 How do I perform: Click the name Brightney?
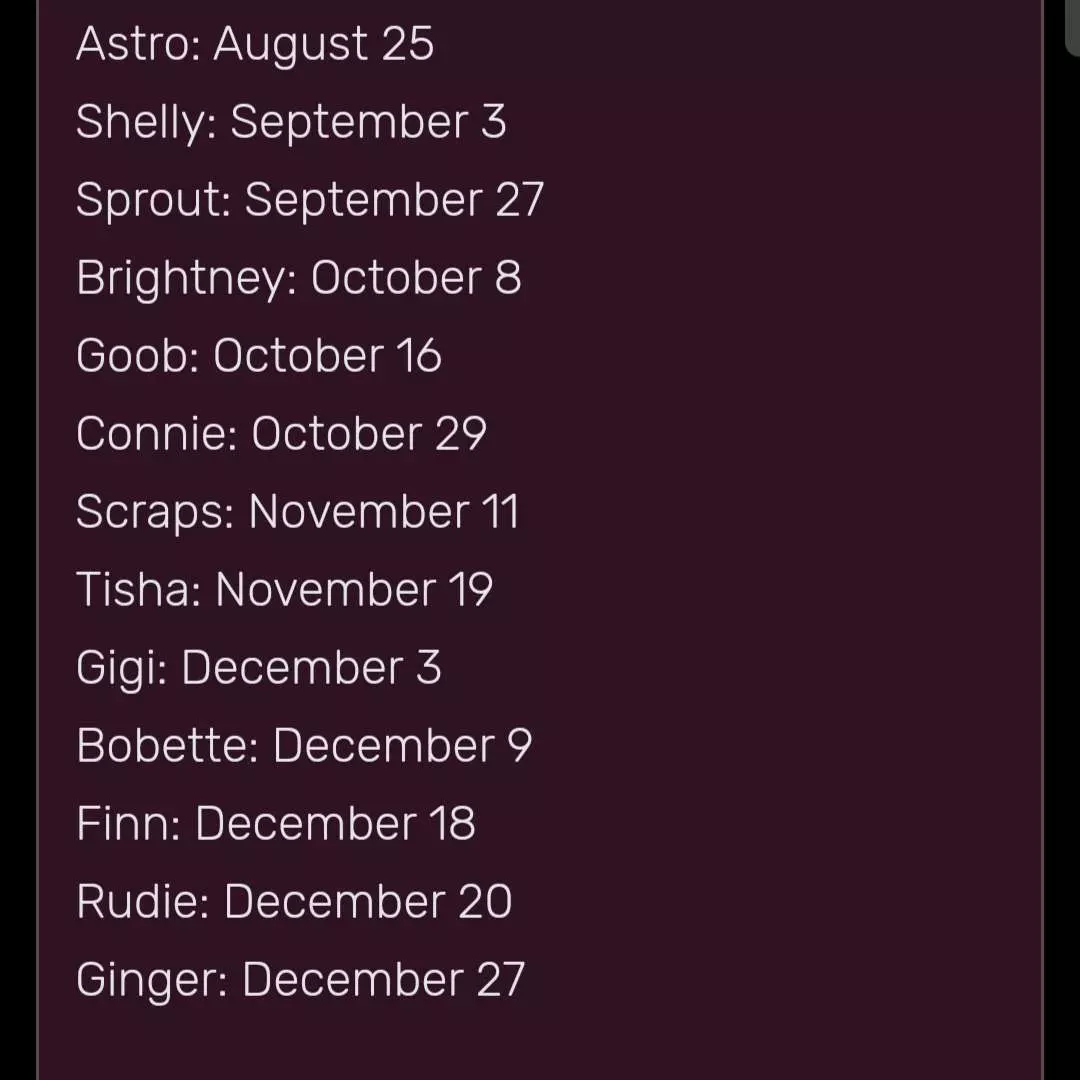(x=183, y=278)
